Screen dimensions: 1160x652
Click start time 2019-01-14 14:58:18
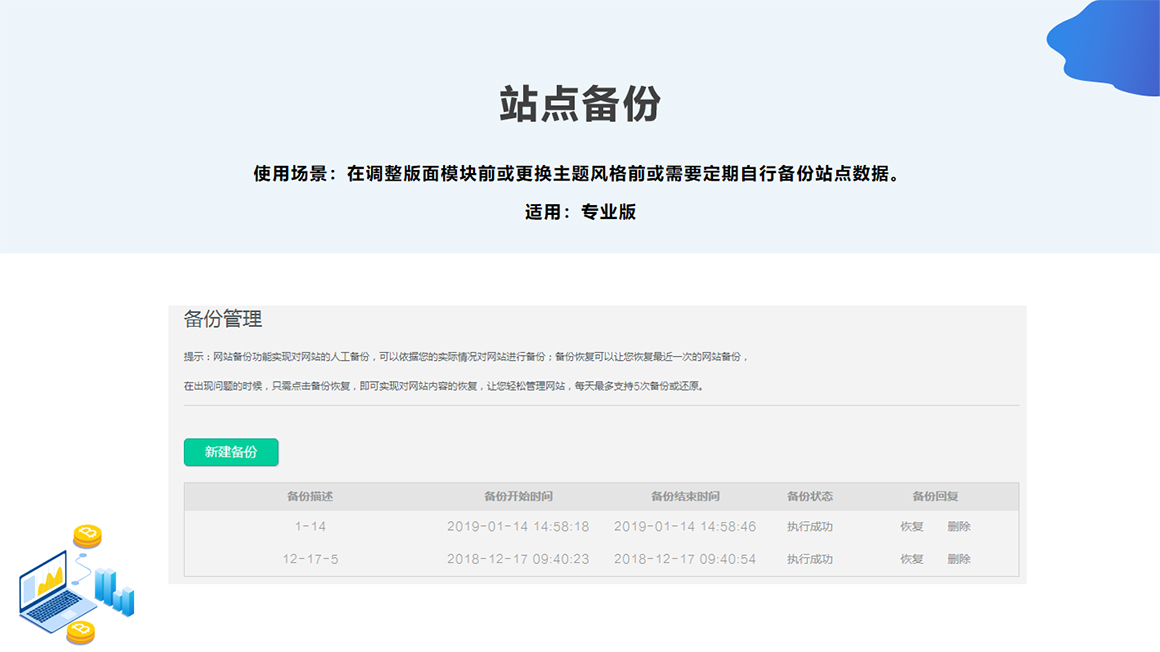click(518, 527)
